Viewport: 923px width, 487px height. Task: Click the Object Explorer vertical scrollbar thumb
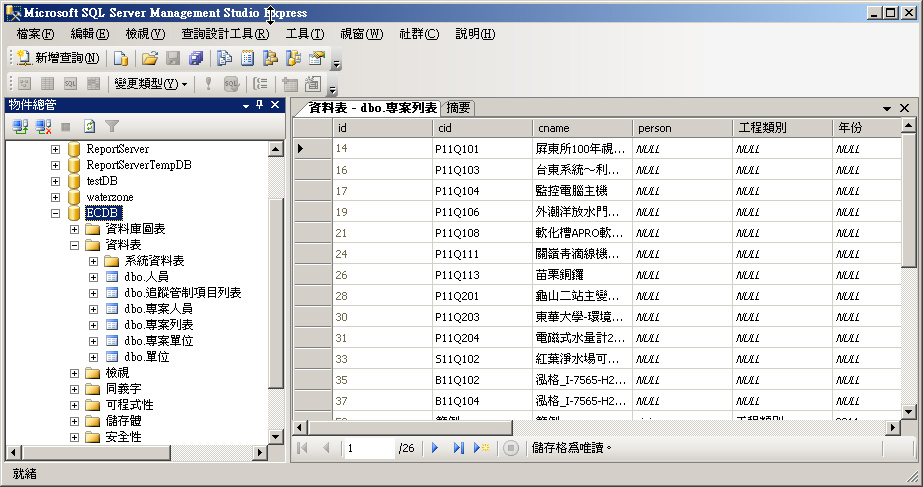[x=275, y=293]
